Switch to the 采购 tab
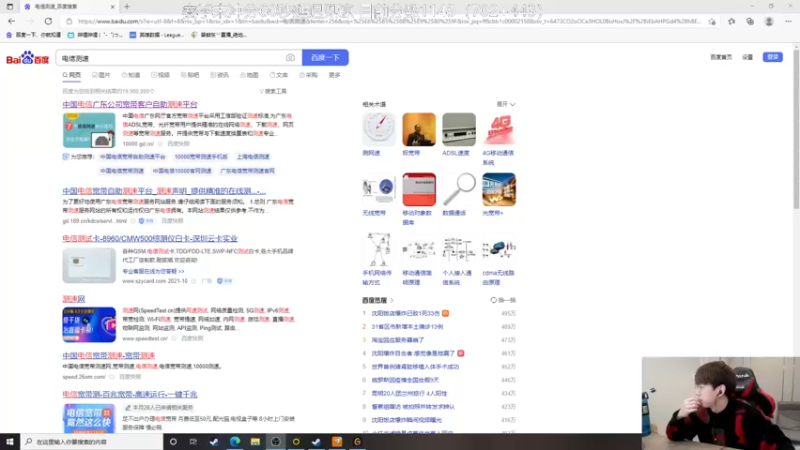Screen dimensions: 800x450 308,75
